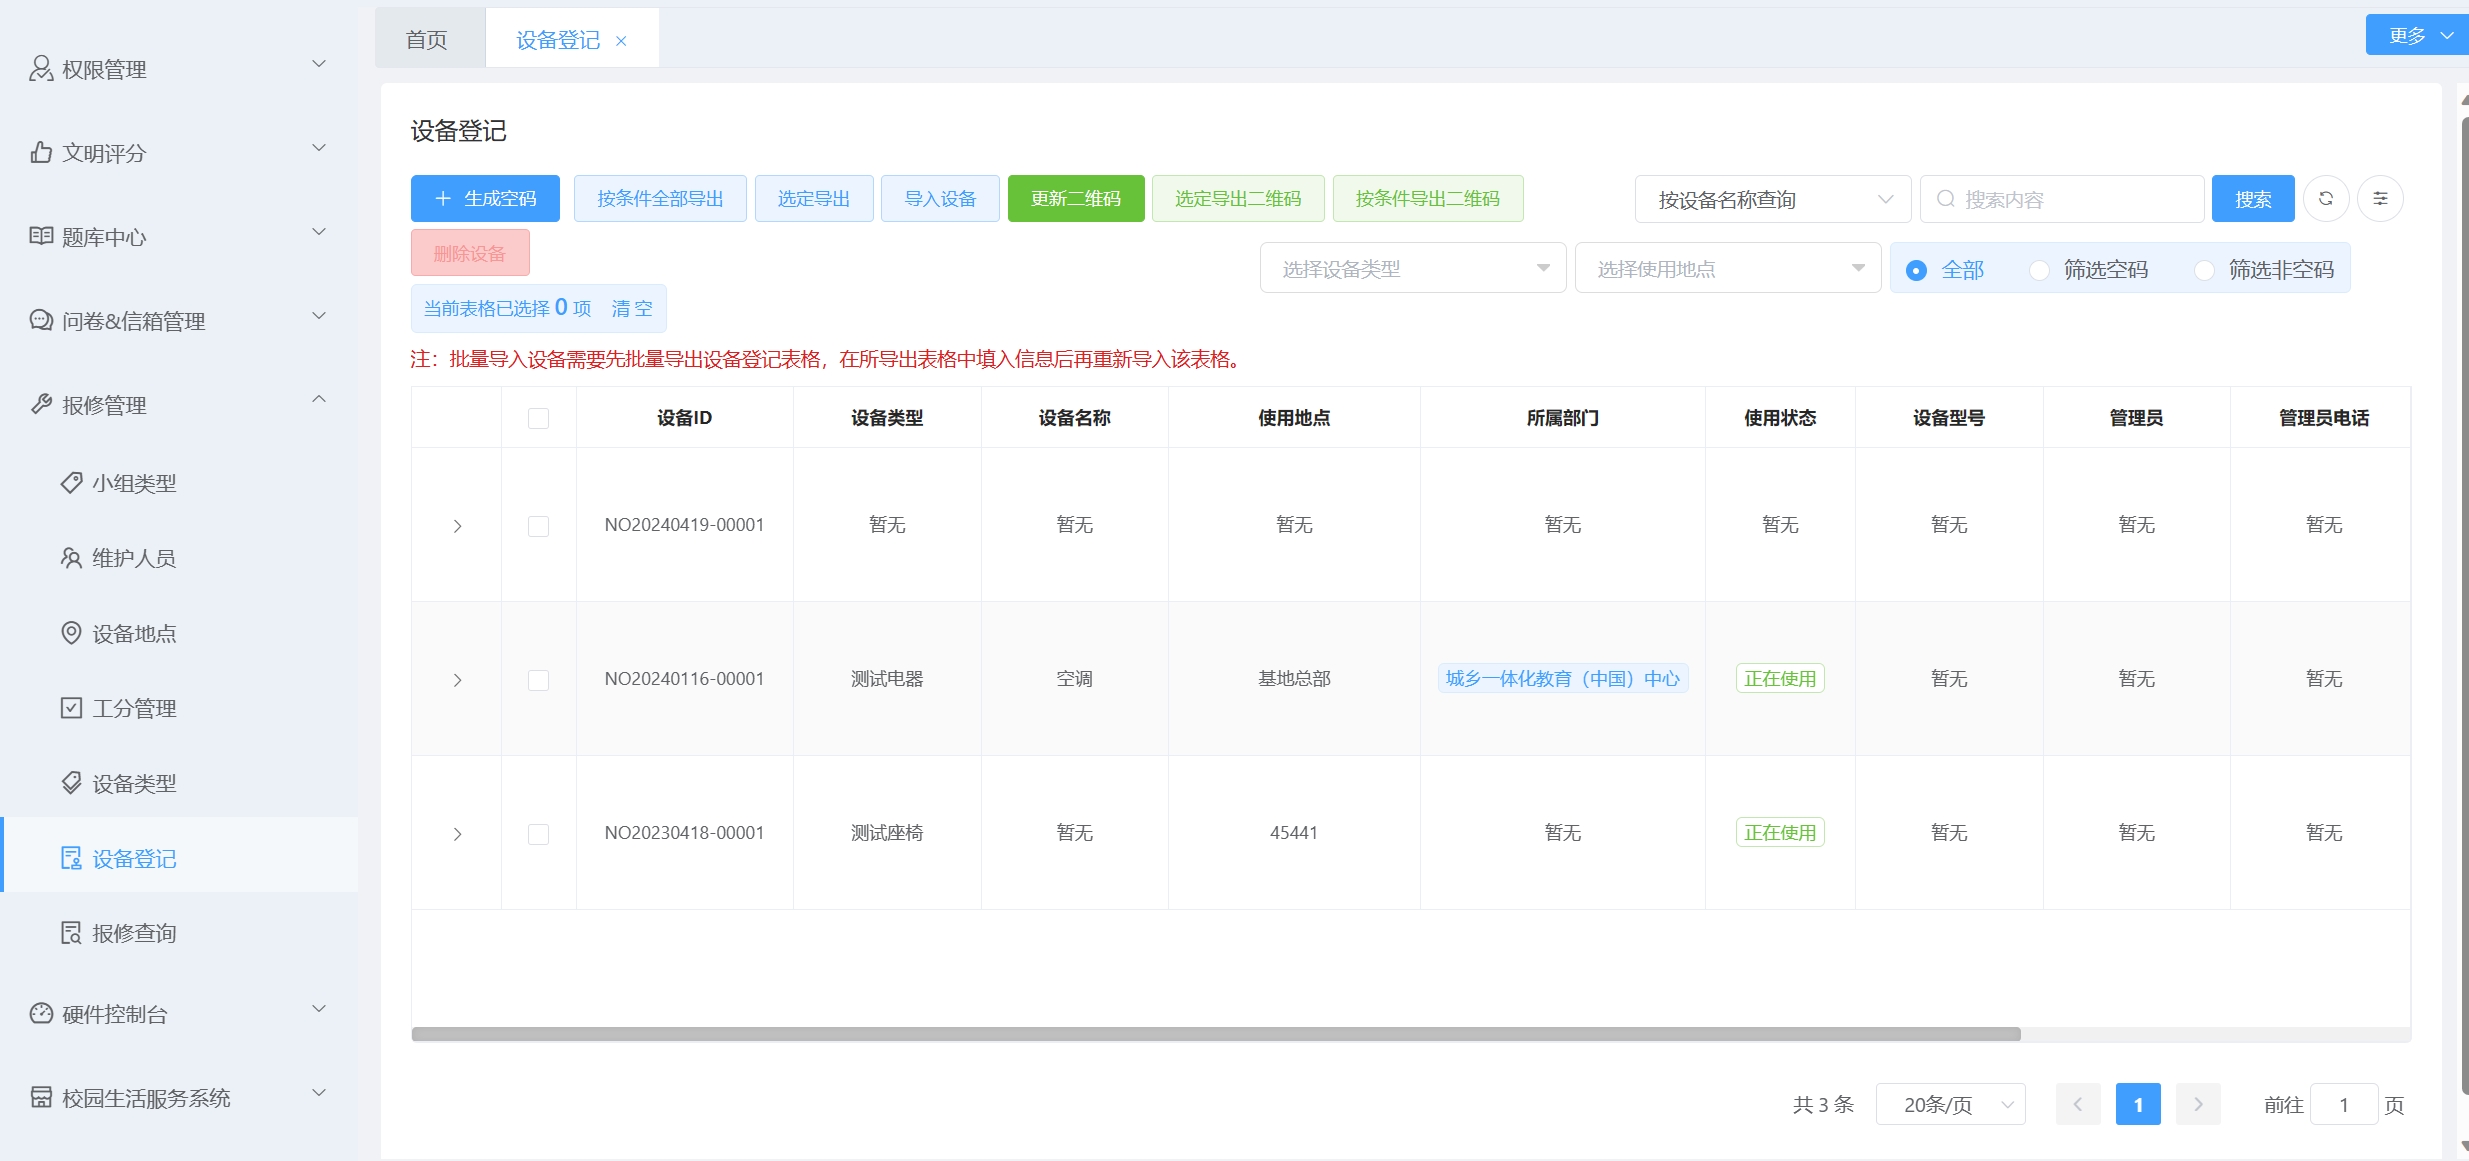The height and width of the screenshot is (1161, 2469).
Task: Check the row NO20240419-00001 checkbox
Action: click(x=538, y=526)
